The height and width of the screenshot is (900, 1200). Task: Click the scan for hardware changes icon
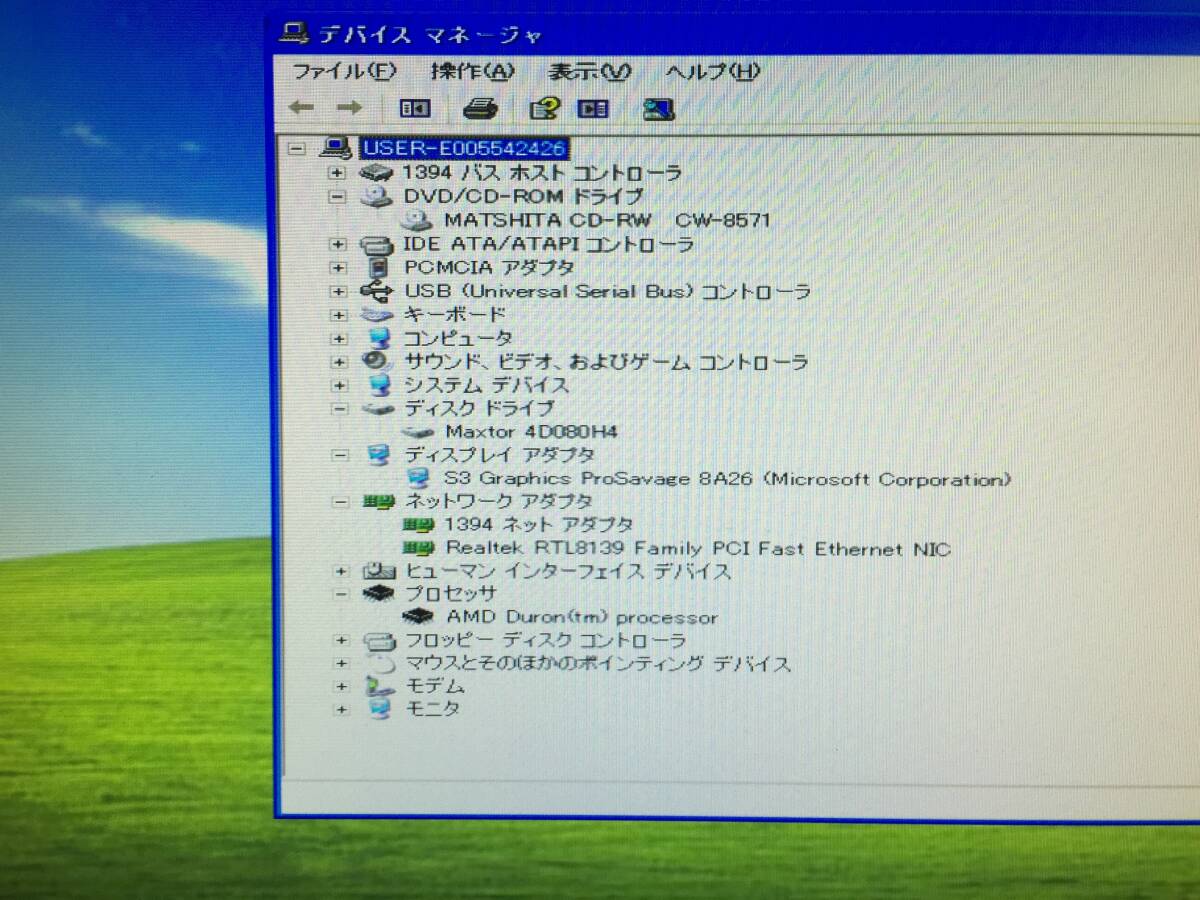pyautogui.click(x=658, y=109)
